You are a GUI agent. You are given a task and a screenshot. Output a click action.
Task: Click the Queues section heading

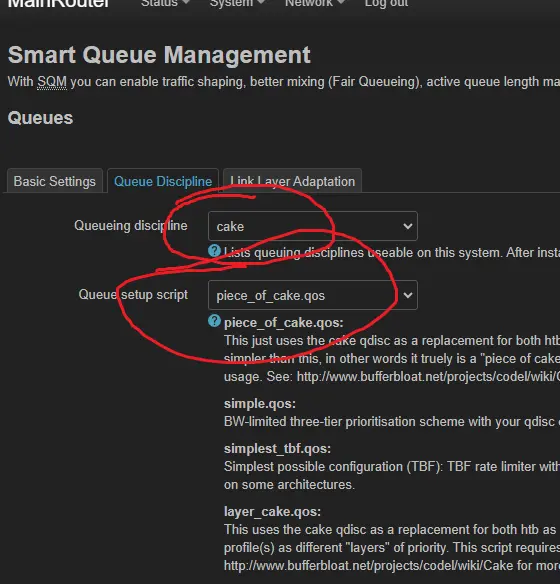40,118
